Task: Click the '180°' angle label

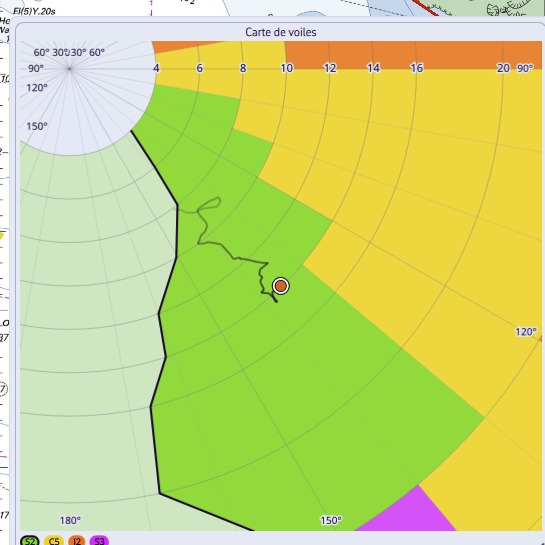Action: point(70,520)
